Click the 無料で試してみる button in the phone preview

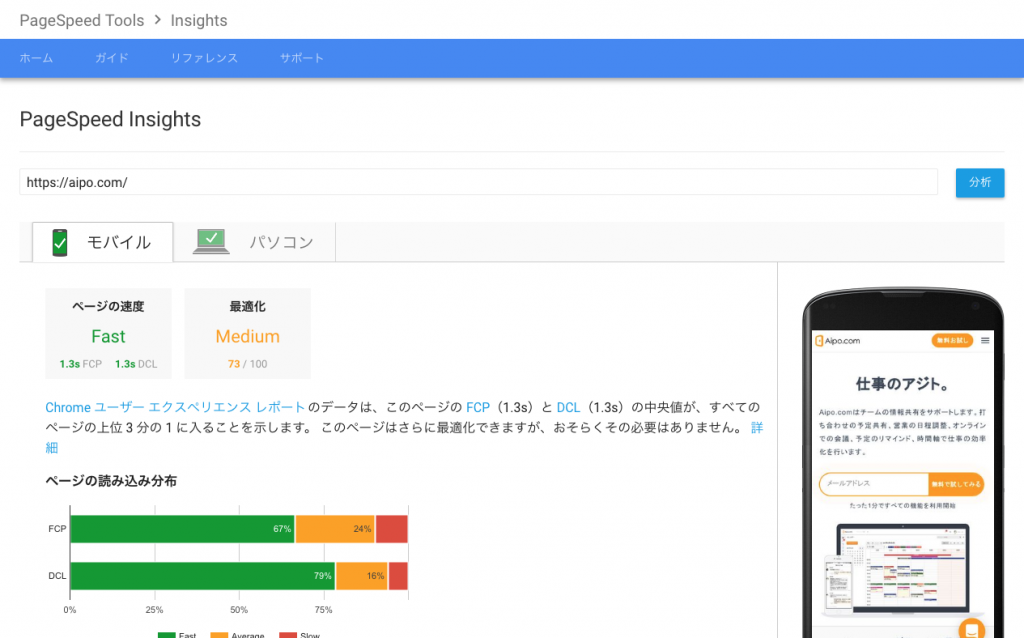(956, 484)
